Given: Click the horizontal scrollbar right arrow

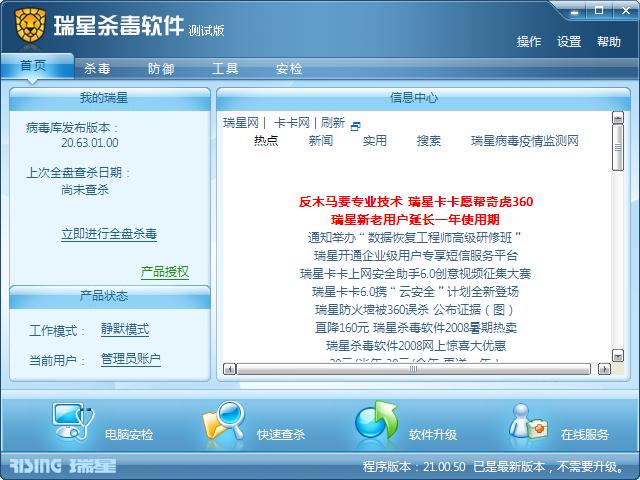Looking at the screenshot, I should 604,369.
